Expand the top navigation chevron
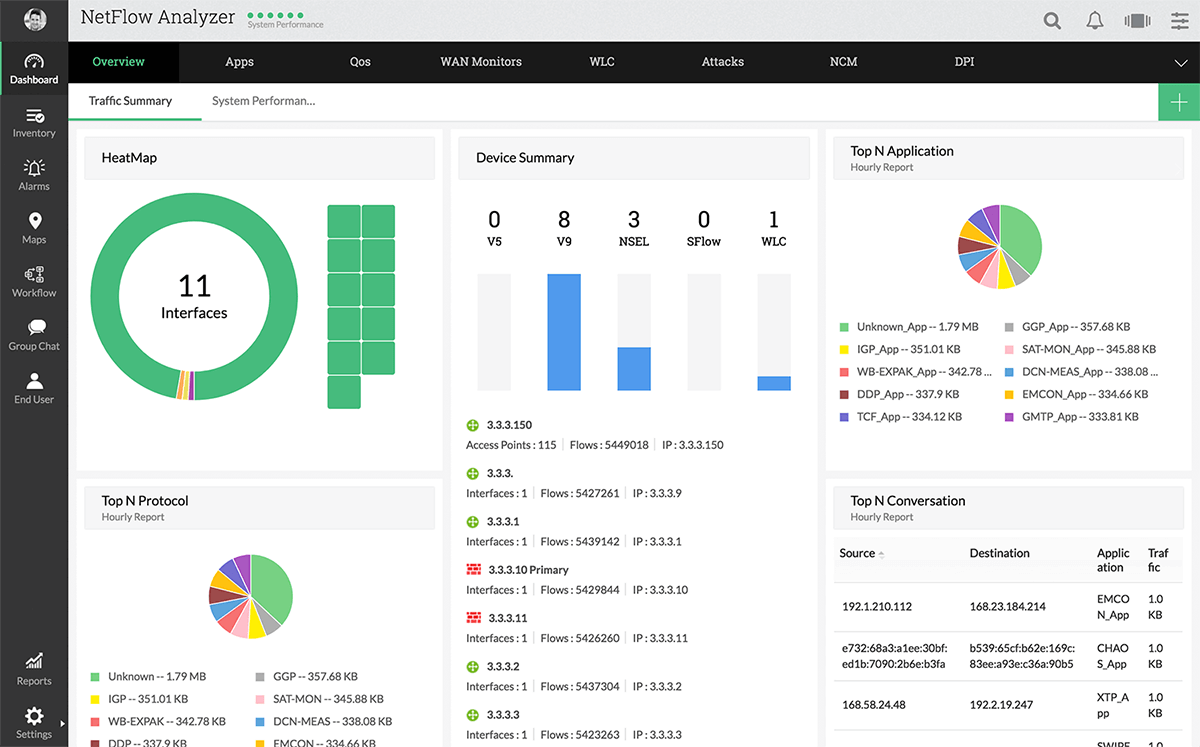 (x=1180, y=62)
